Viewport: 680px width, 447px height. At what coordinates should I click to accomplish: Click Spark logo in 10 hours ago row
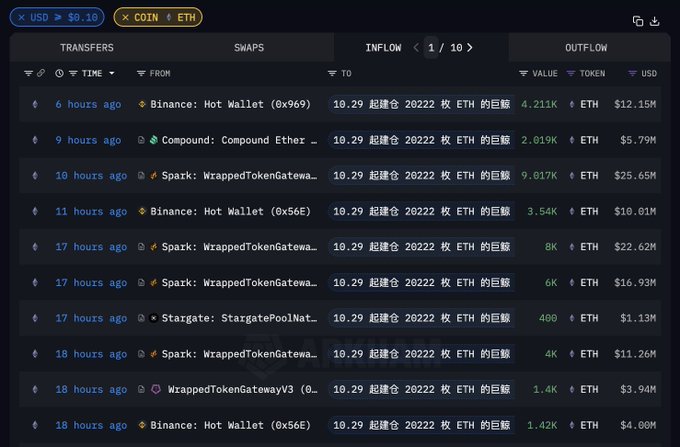click(154, 176)
